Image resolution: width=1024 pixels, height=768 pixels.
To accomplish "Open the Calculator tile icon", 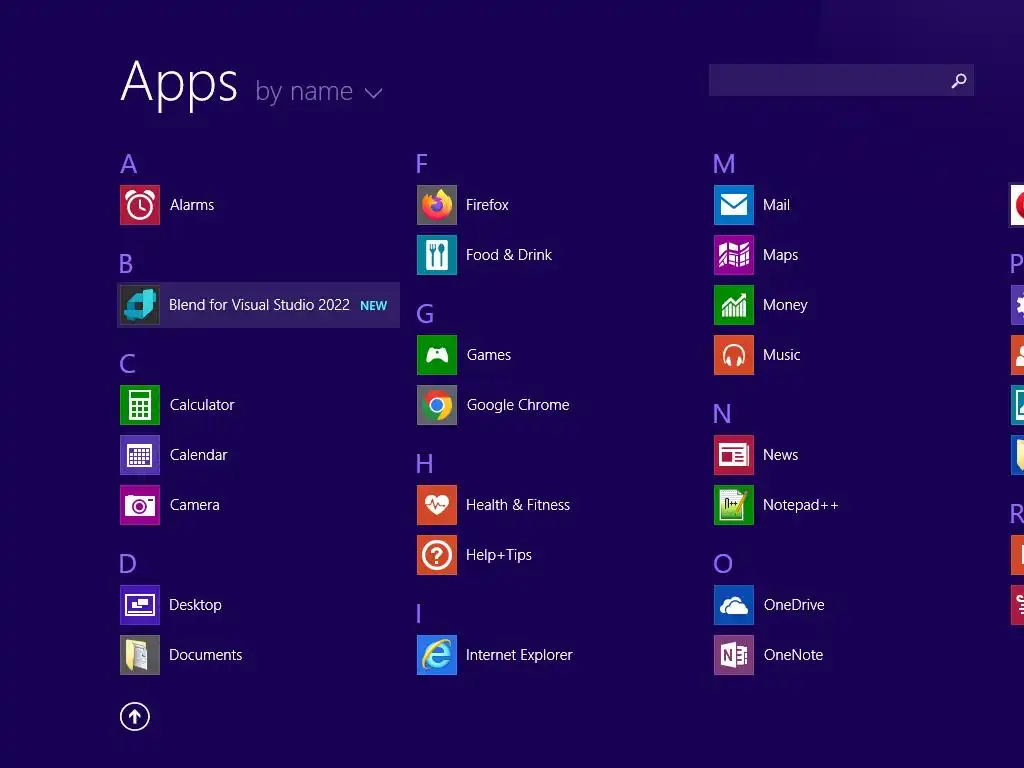I will [x=140, y=405].
